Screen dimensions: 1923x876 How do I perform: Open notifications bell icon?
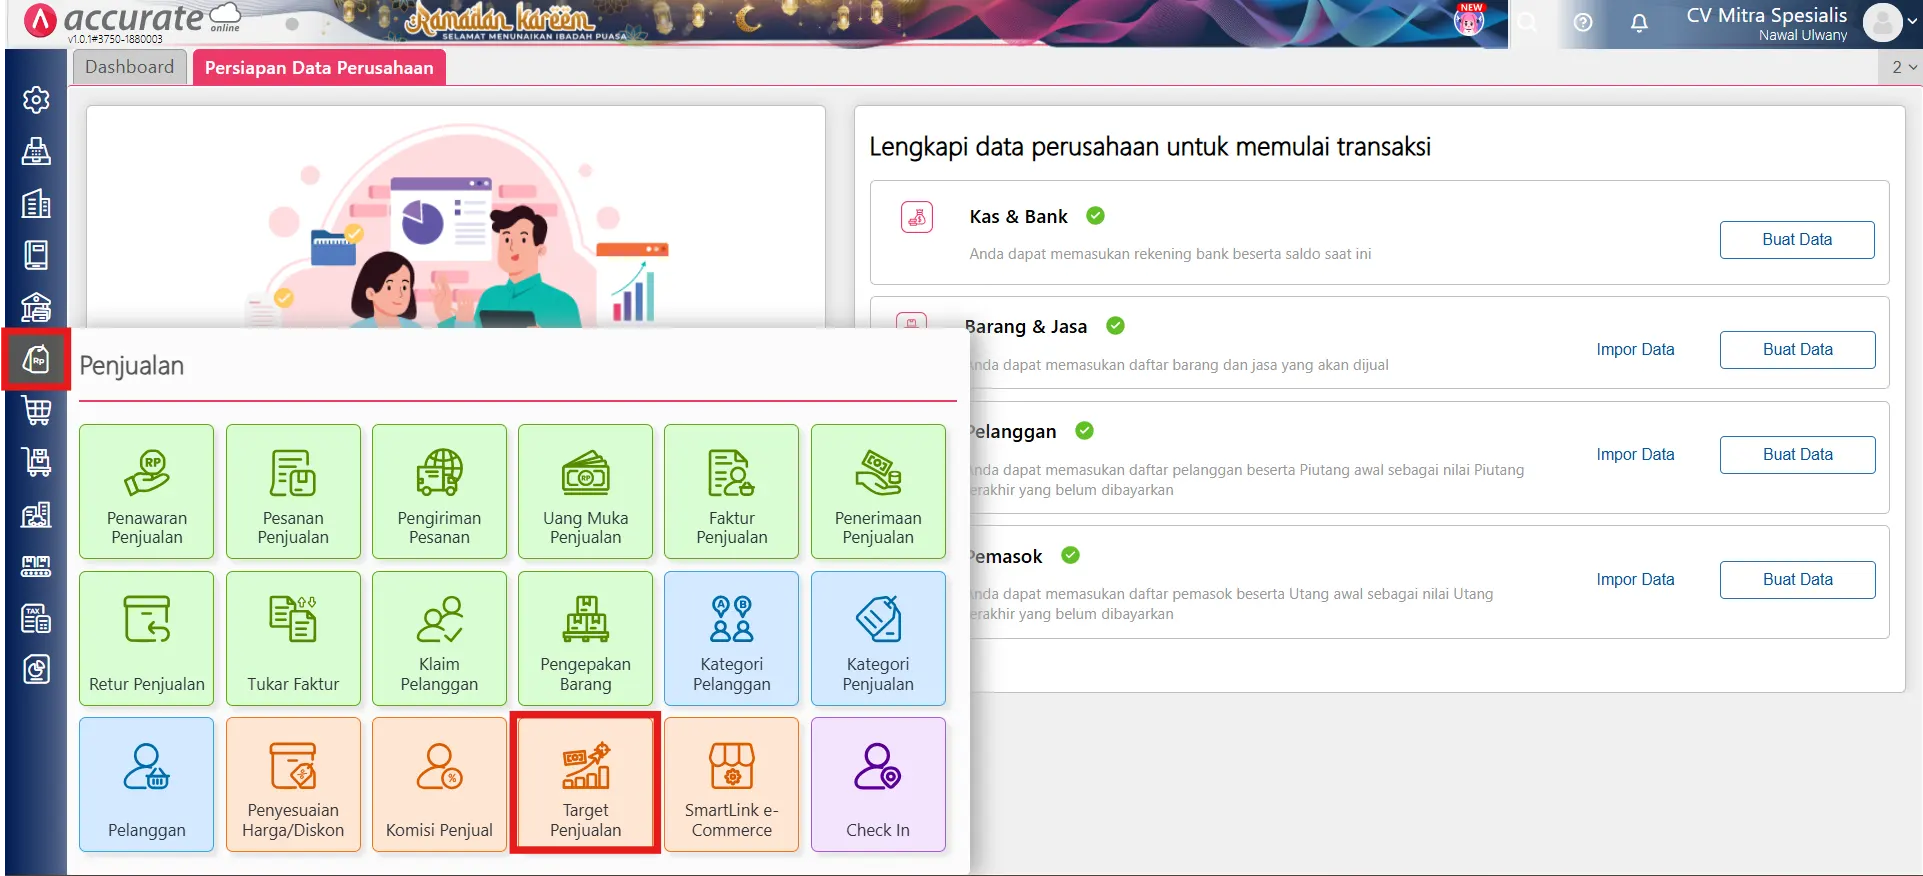tap(1639, 23)
